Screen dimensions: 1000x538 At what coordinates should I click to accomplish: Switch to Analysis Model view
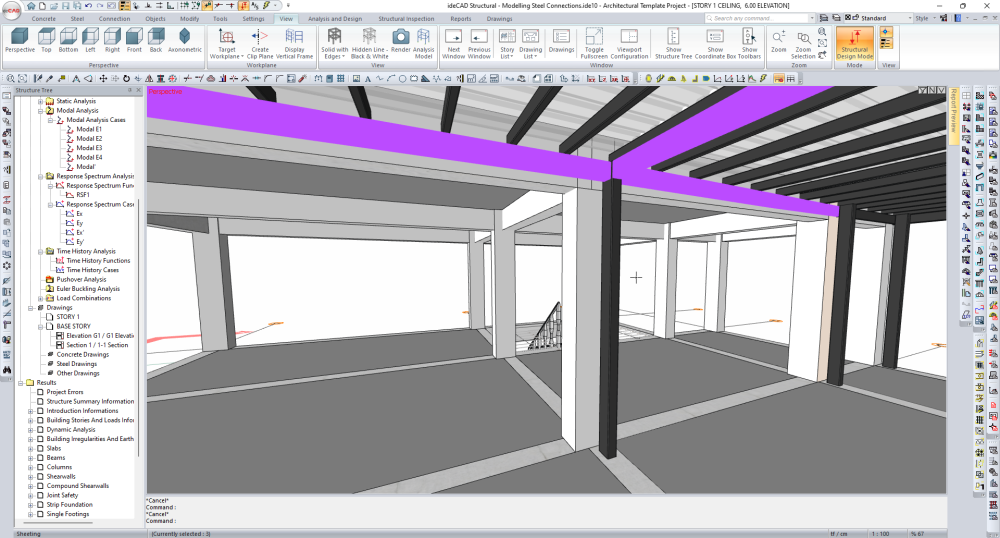tap(424, 40)
